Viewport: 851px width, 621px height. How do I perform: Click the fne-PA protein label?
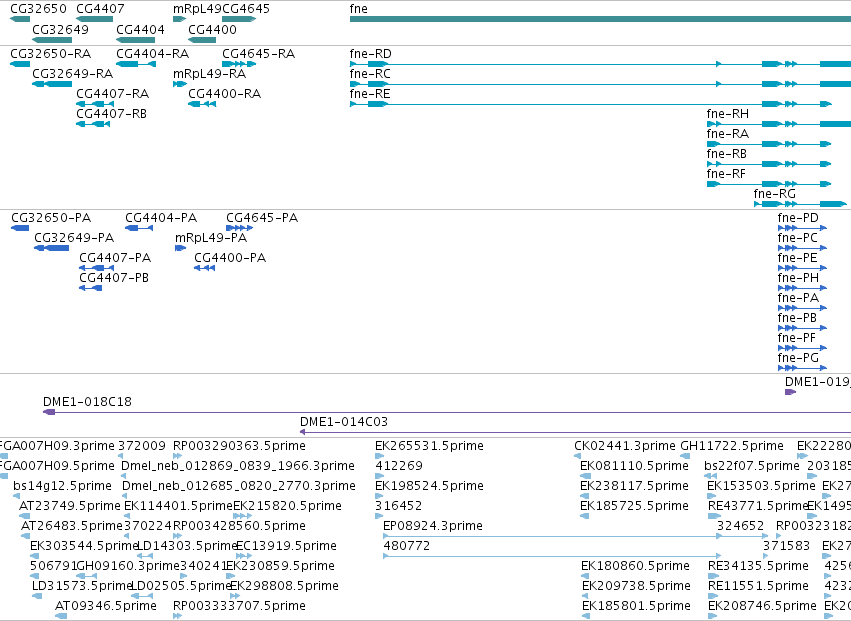[798, 298]
